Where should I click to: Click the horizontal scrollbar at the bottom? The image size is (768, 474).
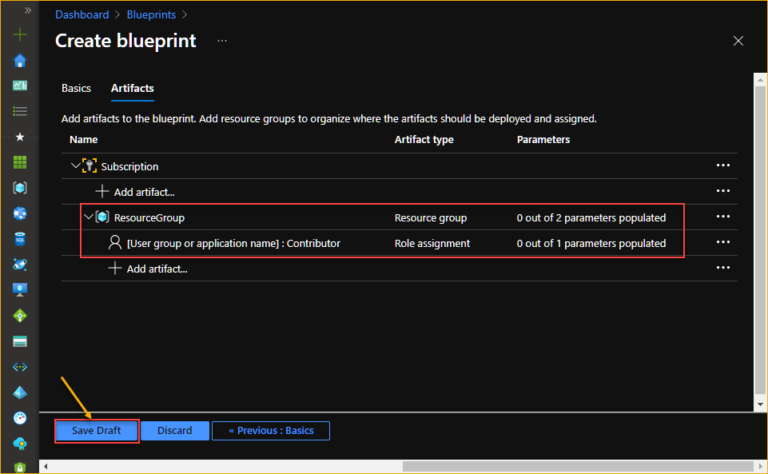pyautogui.click(x=400, y=466)
